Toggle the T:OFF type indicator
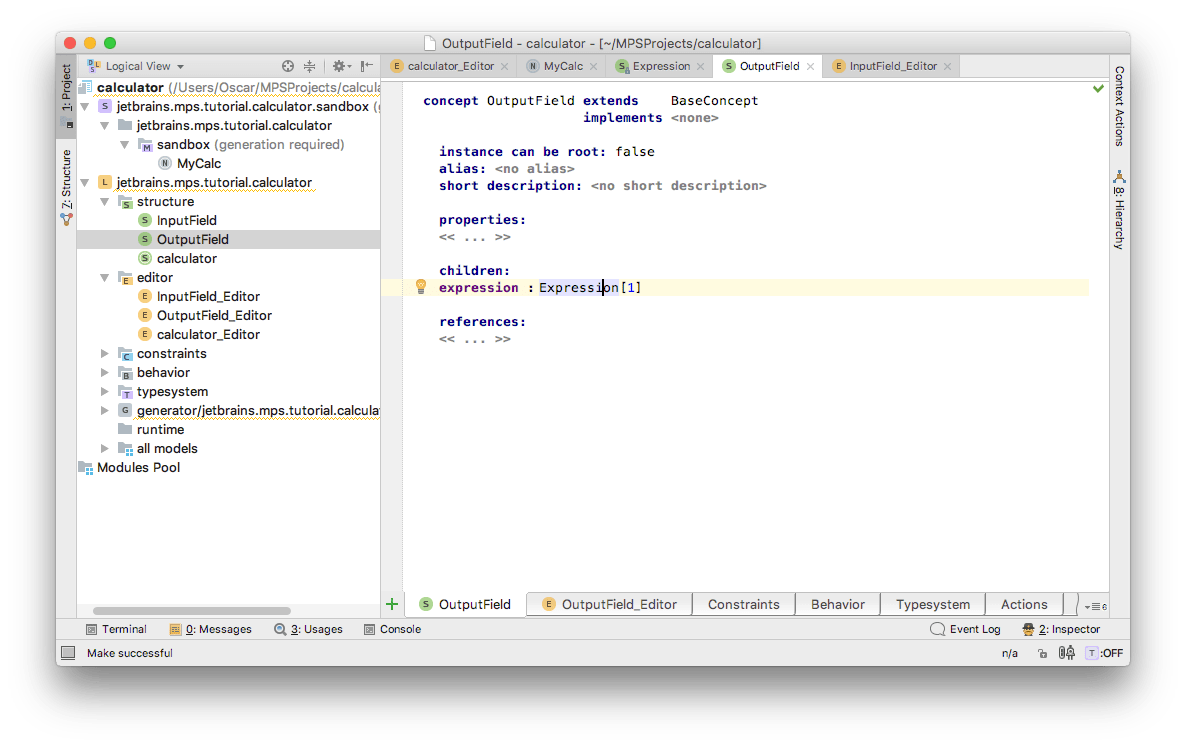This screenshot has width=1186, height=746. (1104, 653)
